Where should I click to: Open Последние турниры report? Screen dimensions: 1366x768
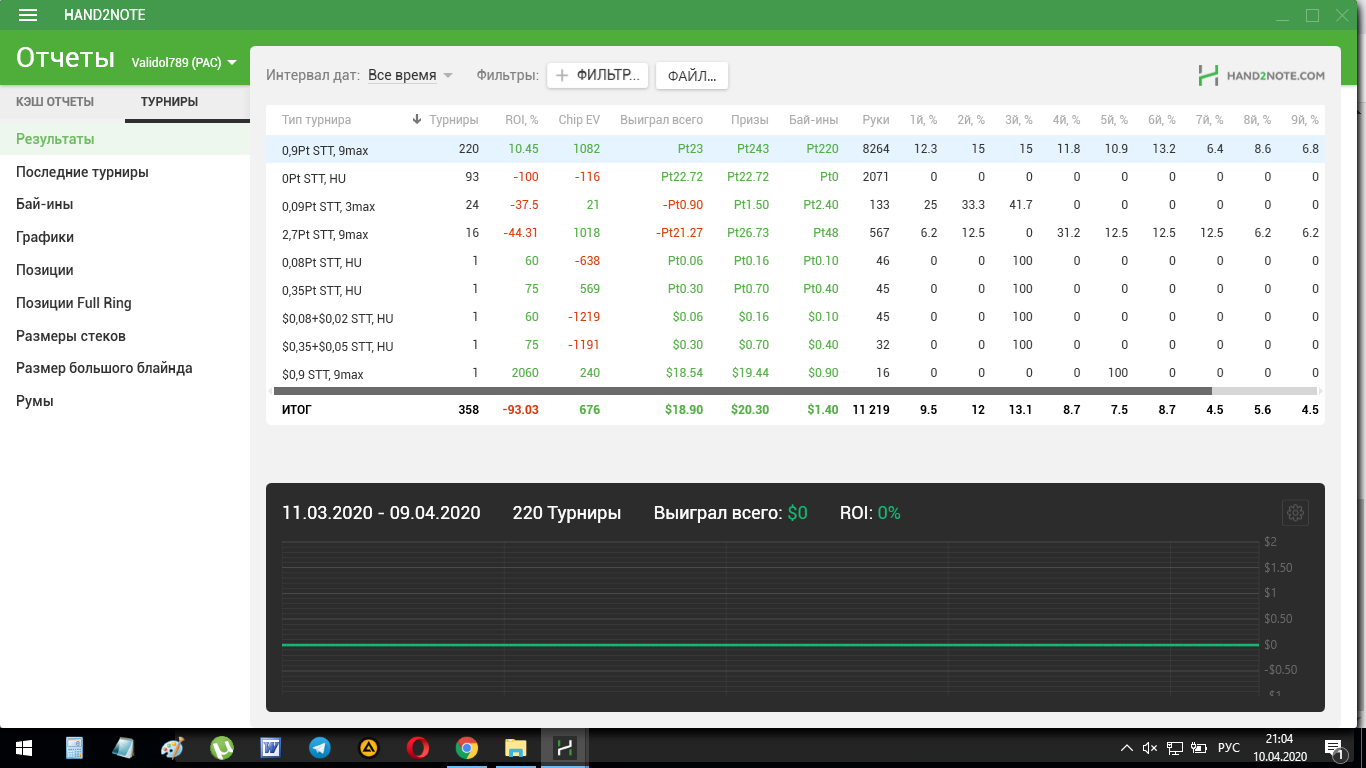[x=125, y=172]
